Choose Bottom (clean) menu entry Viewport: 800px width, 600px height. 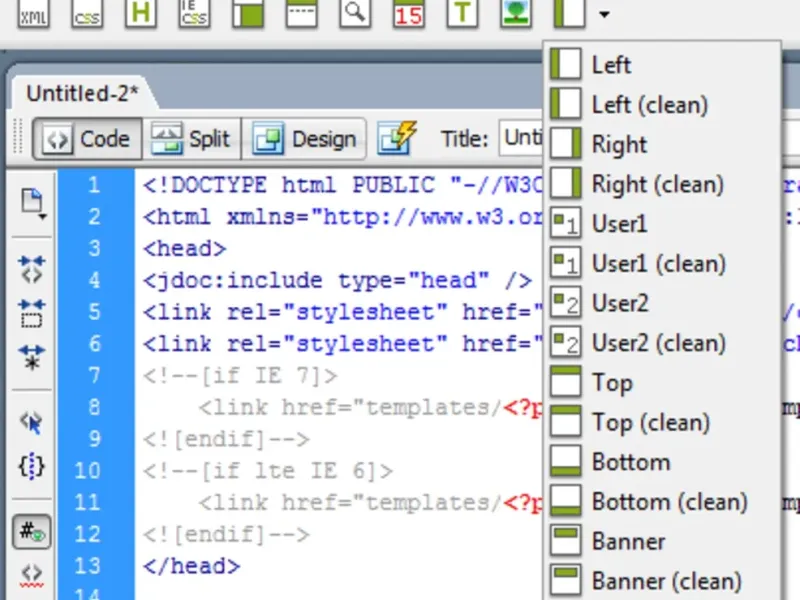tap(662, 502)
